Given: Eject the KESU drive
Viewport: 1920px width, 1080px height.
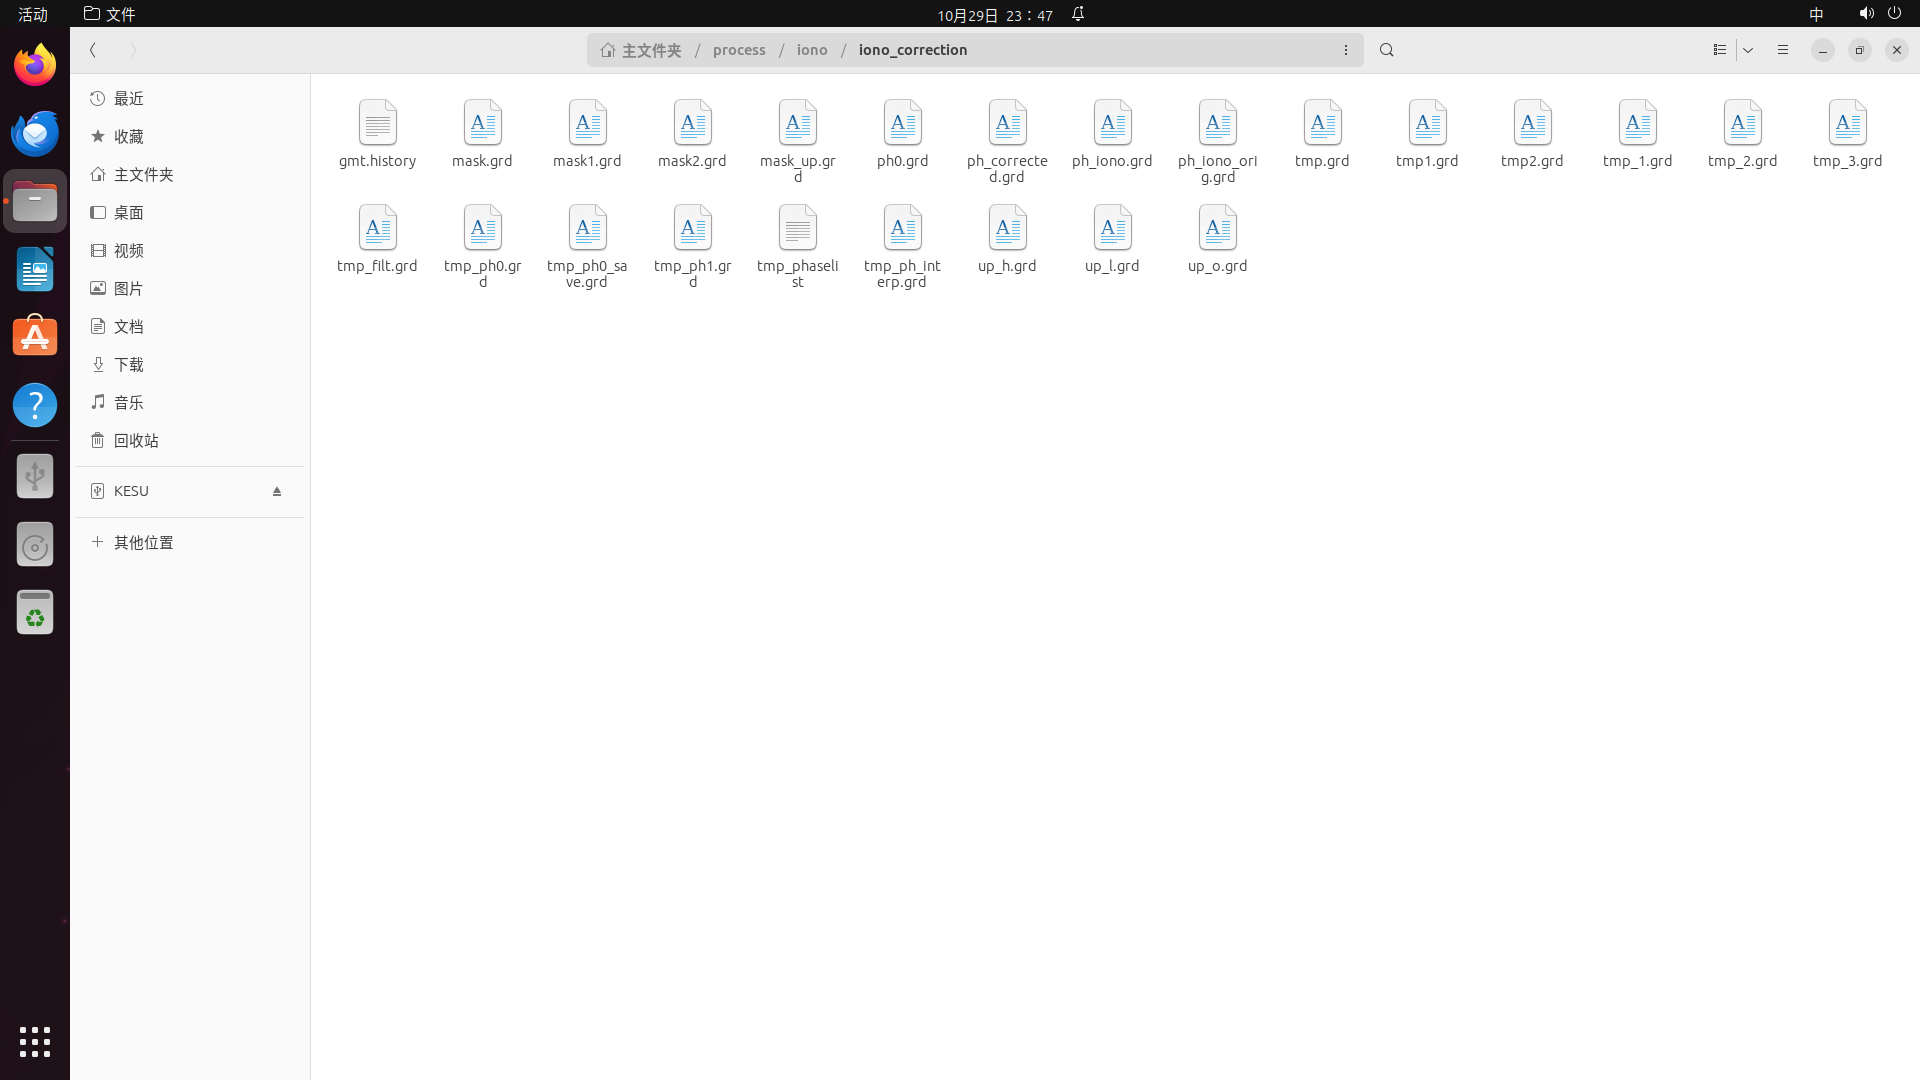Looking at the screenshot, I should click(x=277, y=491).
